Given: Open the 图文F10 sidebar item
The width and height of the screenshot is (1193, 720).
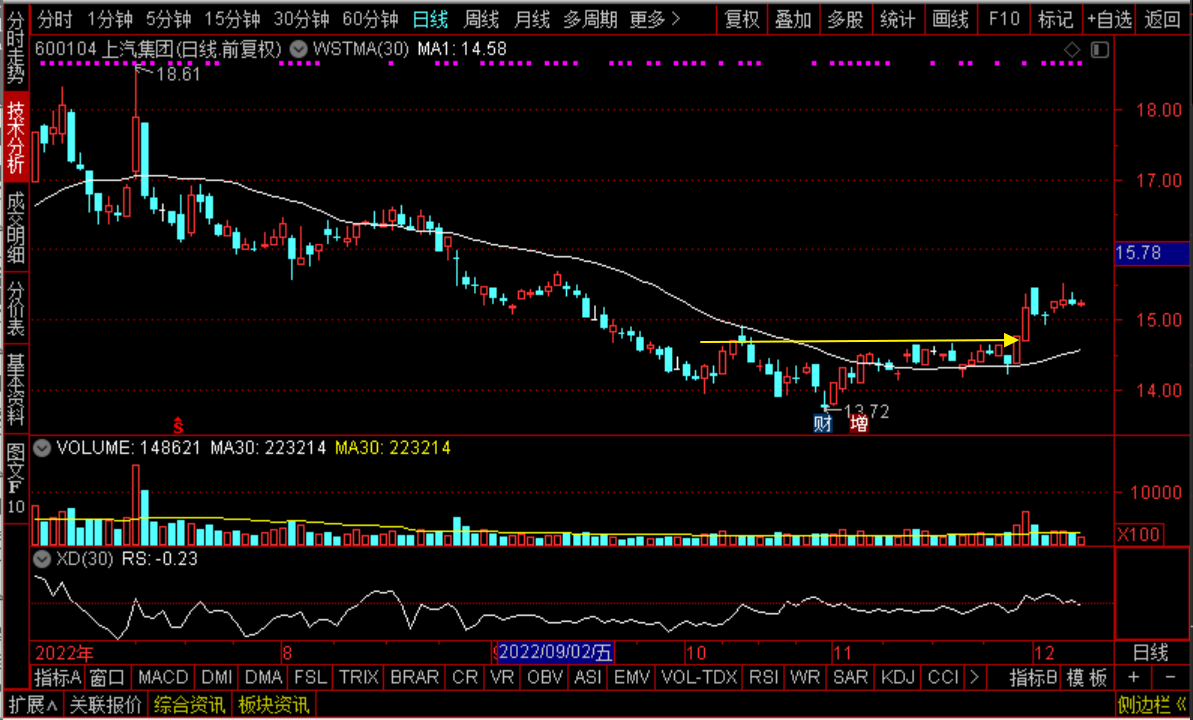Looking at the screenshot, I should point(15,481).
